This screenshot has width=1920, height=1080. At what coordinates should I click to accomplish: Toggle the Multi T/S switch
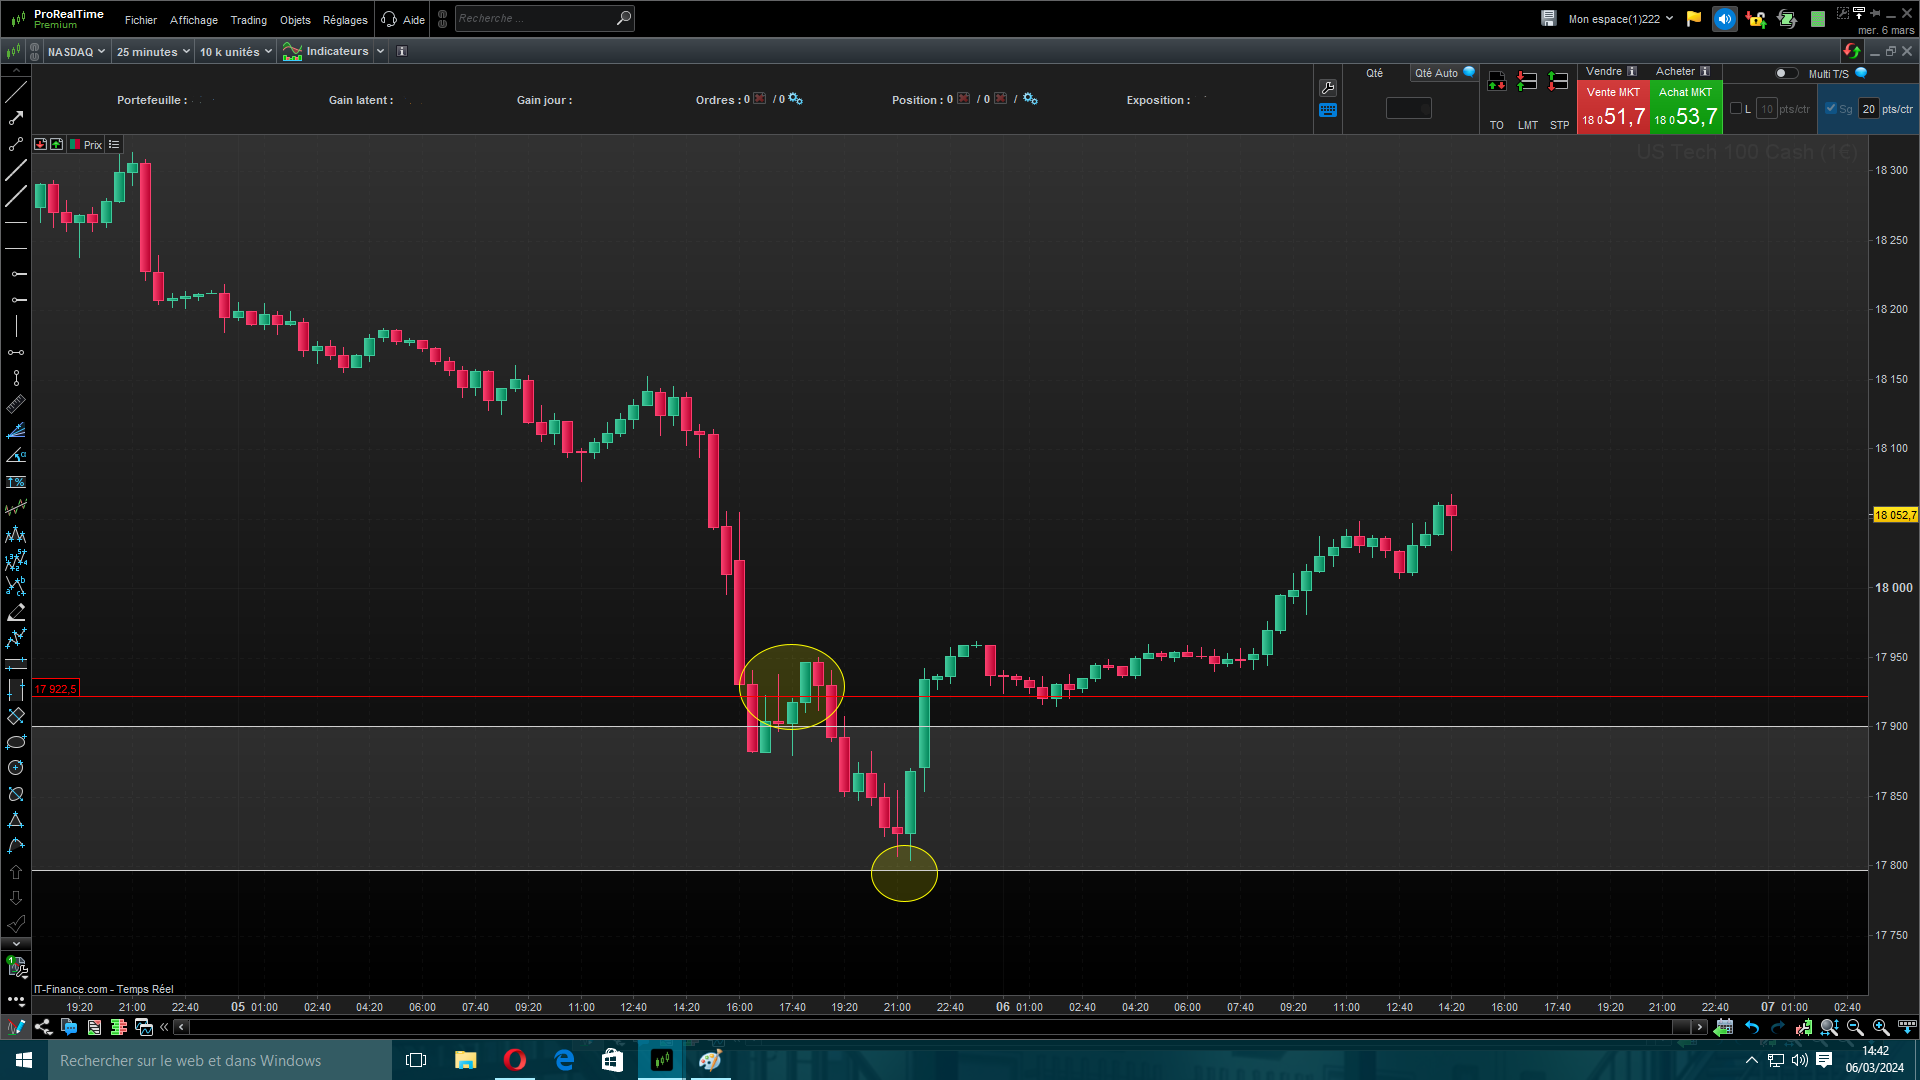pos(1785,73)
